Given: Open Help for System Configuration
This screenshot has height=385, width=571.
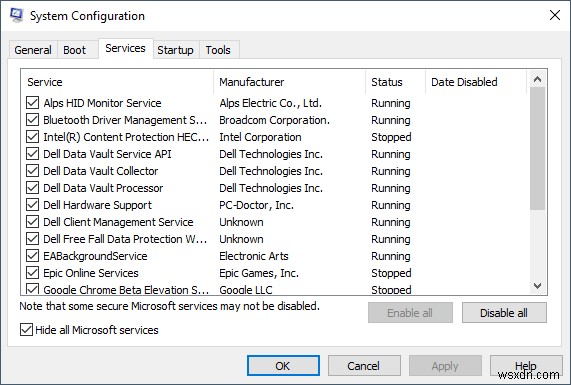Looking at the screenshot, I should click(x=526, y=366).
